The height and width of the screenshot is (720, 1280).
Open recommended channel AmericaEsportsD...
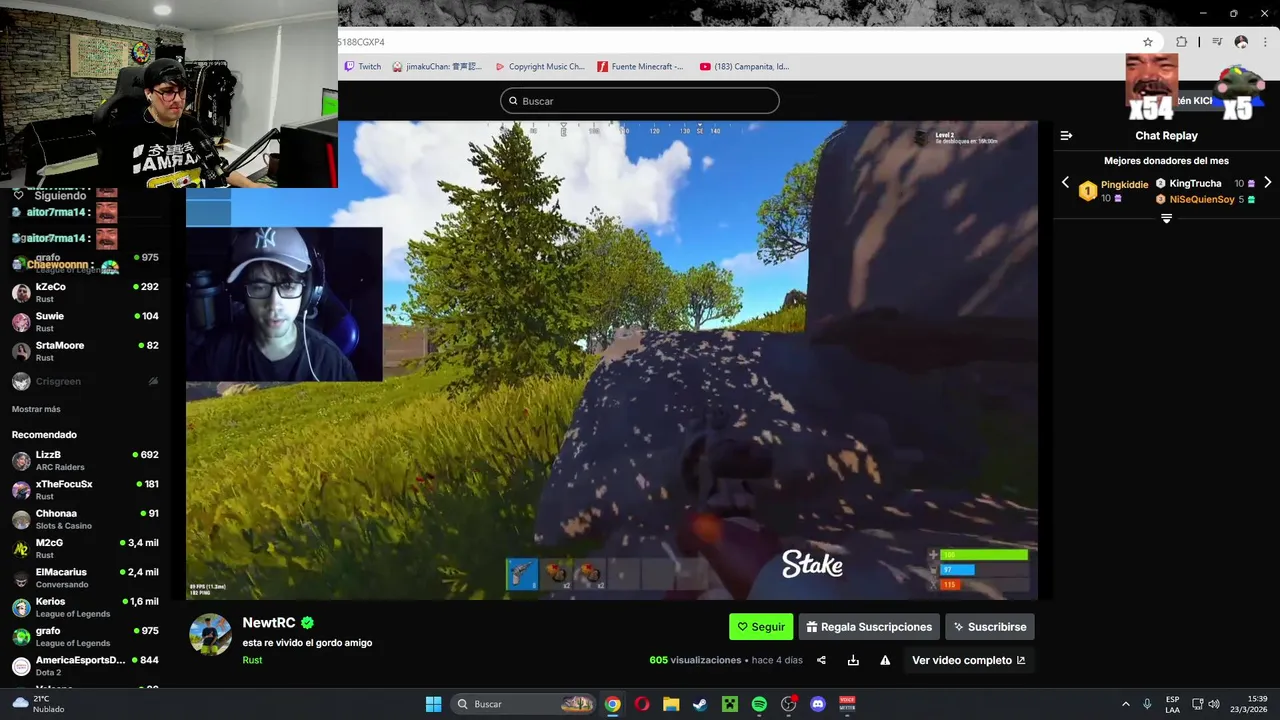coord(85,665)
